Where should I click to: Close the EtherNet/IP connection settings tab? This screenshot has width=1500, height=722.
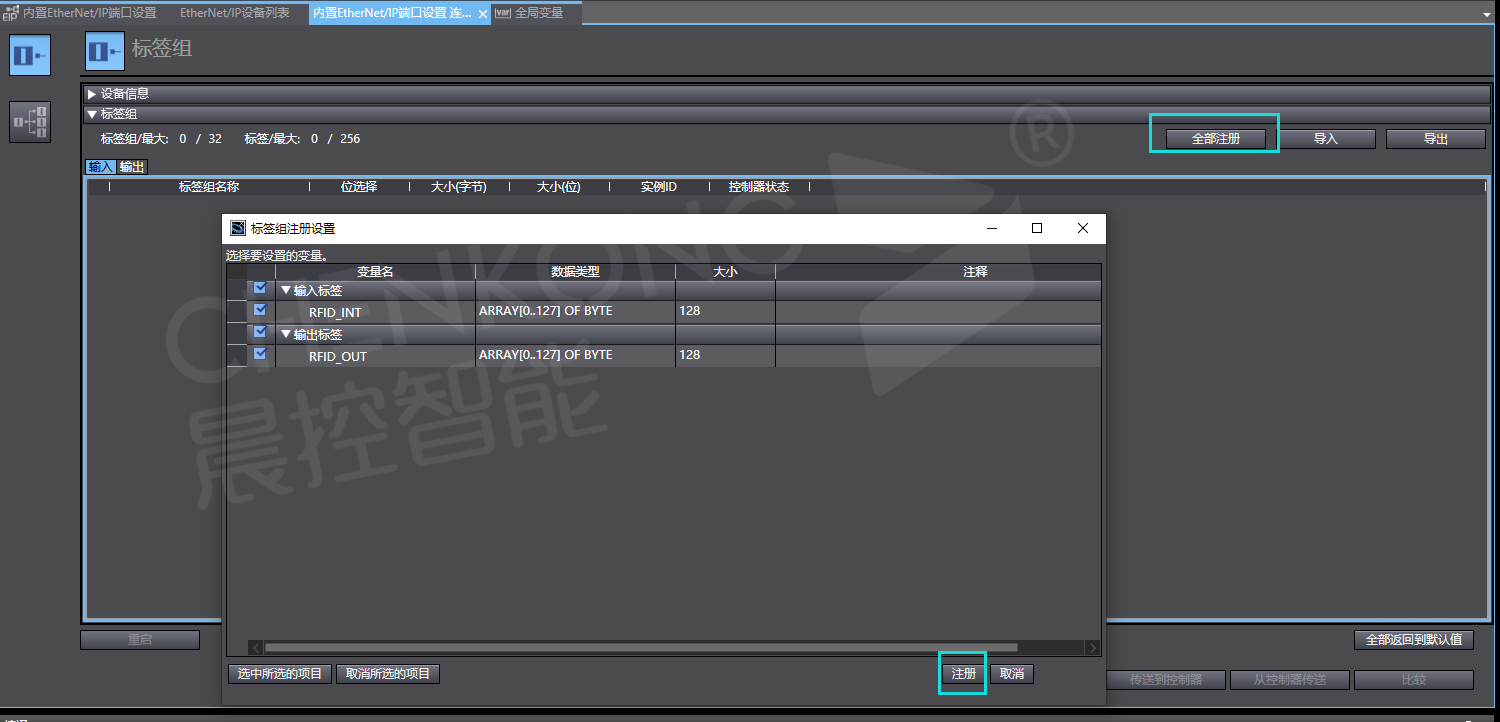482,14
